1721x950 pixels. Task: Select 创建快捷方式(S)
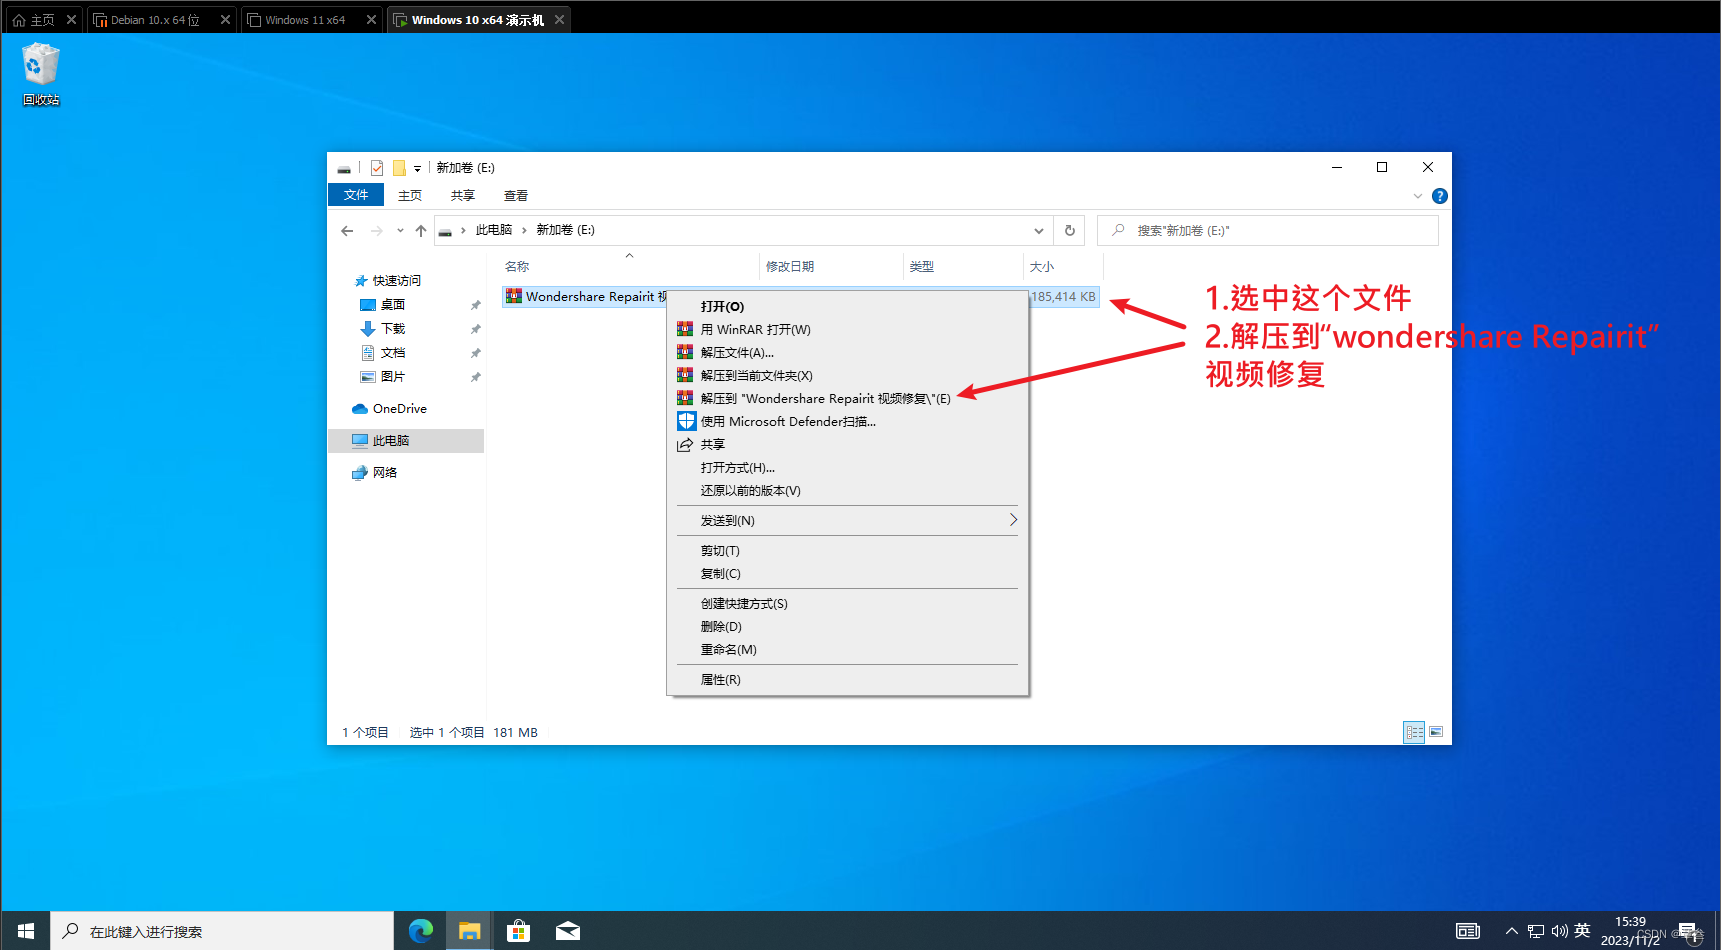(847, 603)
